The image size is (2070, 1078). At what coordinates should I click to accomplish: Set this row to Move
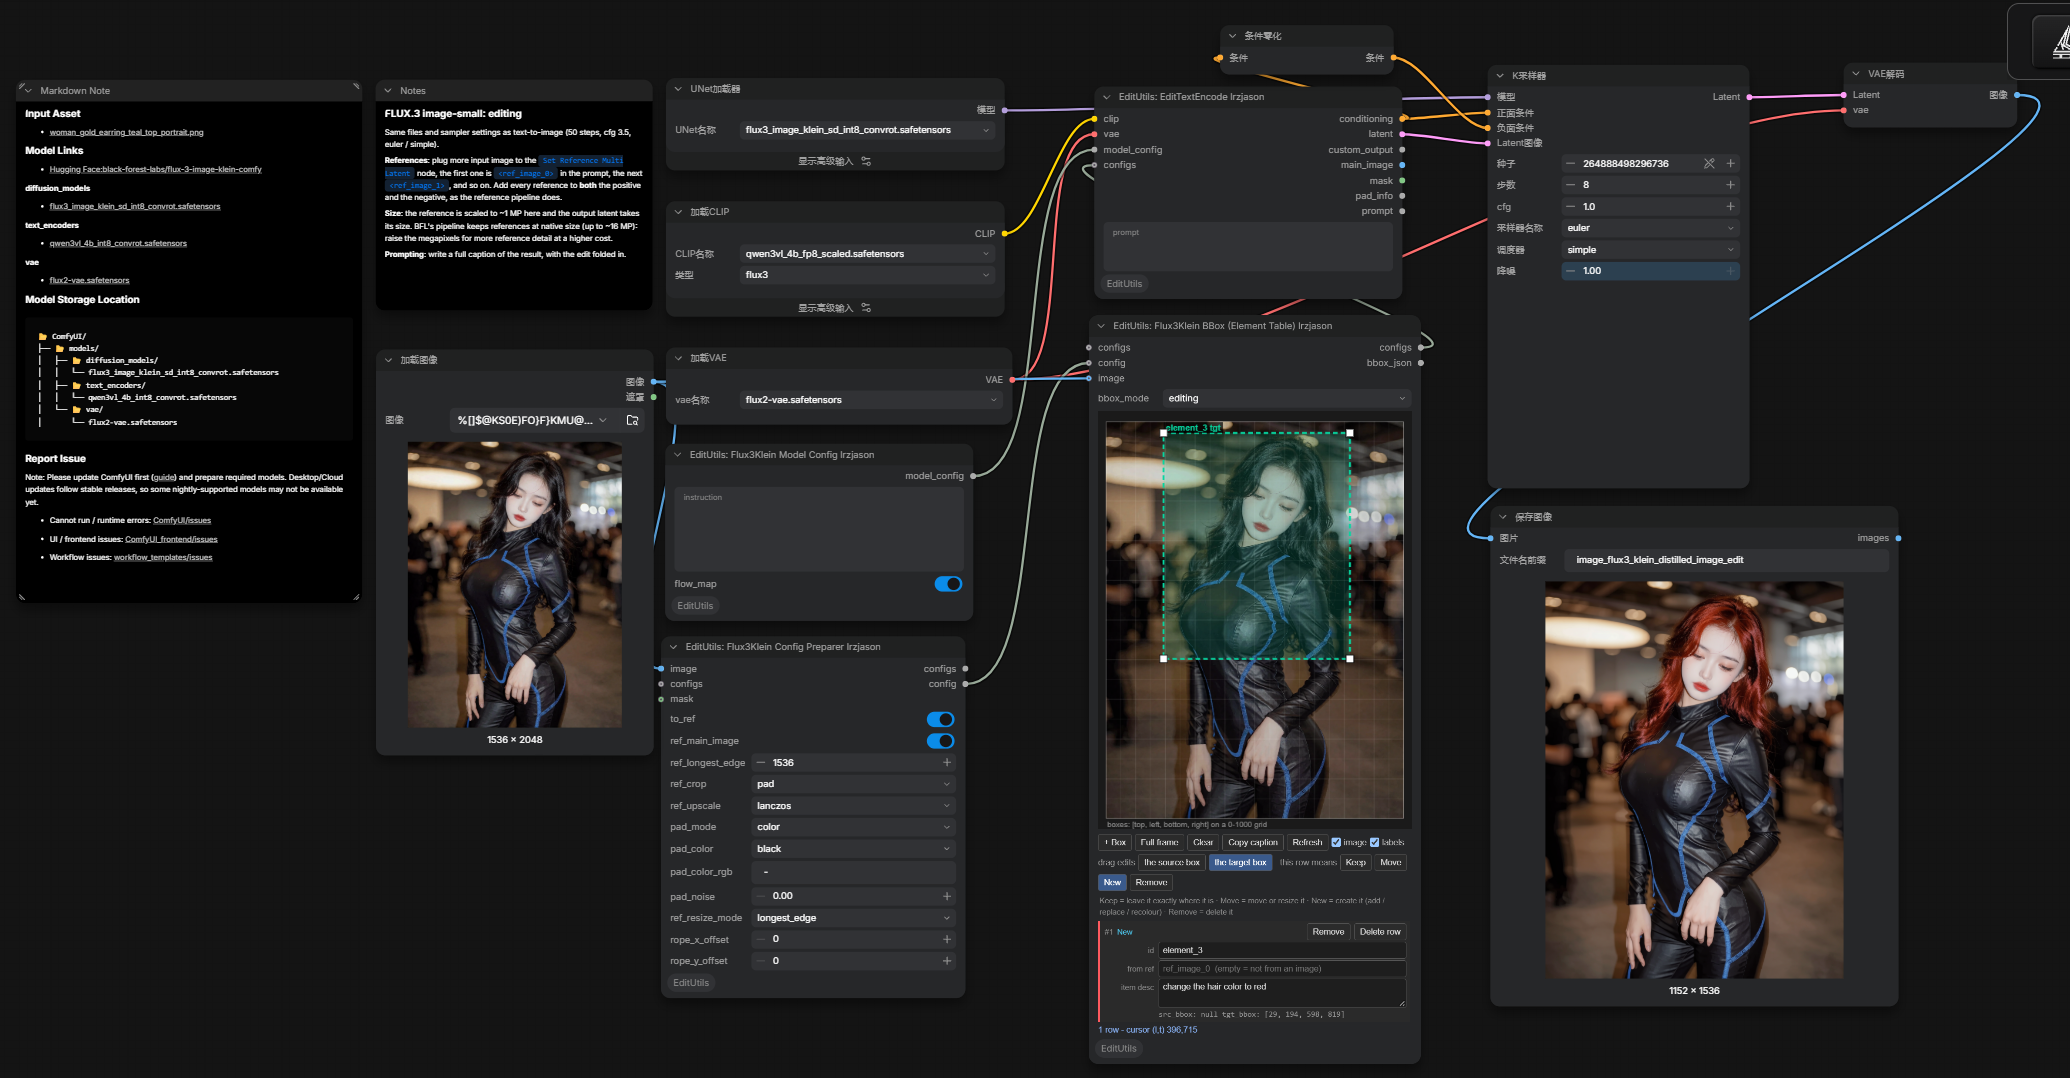(1390, 862)
